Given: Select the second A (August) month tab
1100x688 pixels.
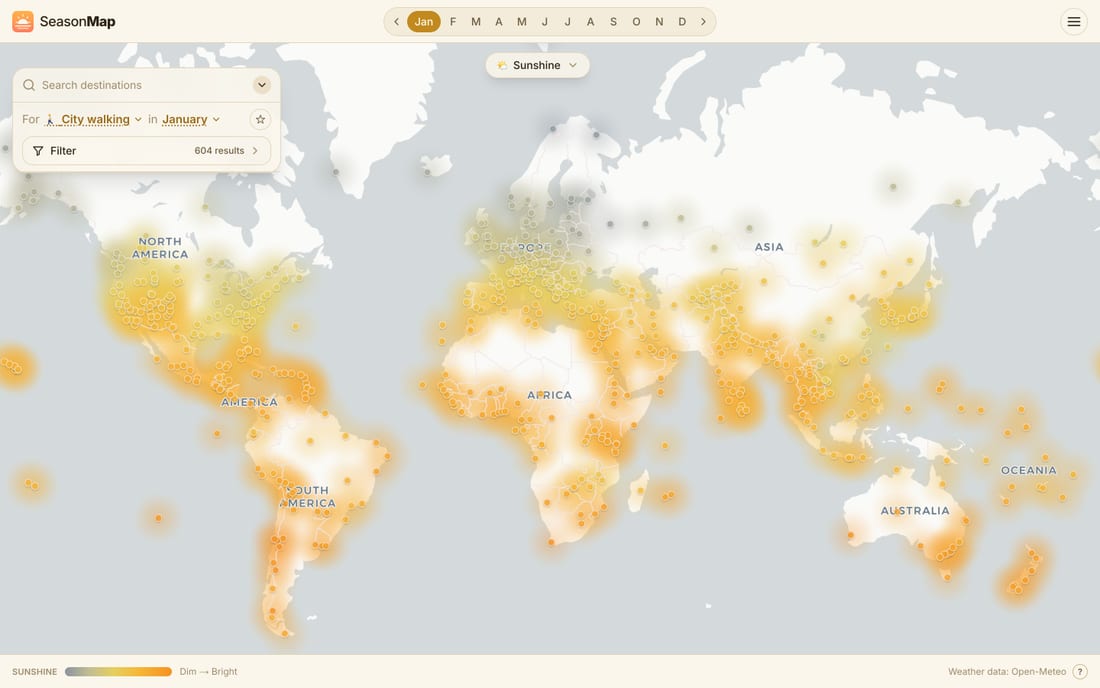Looking at the screenshot, I should [591, 22].
